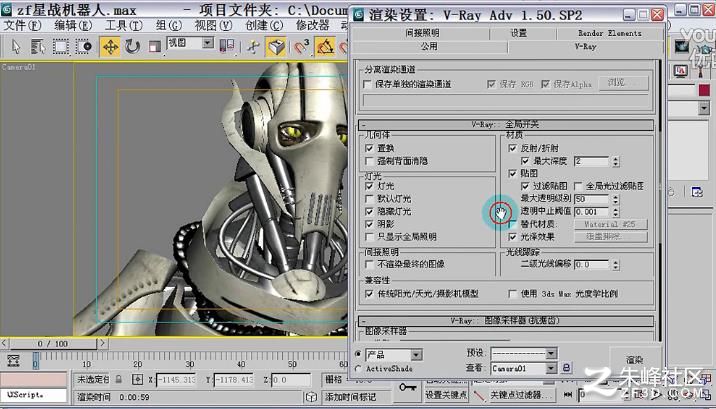Open the 预设 preset dropdown
Screen dimensions: 716x409
pyautogui.click(x=552, y=354)
